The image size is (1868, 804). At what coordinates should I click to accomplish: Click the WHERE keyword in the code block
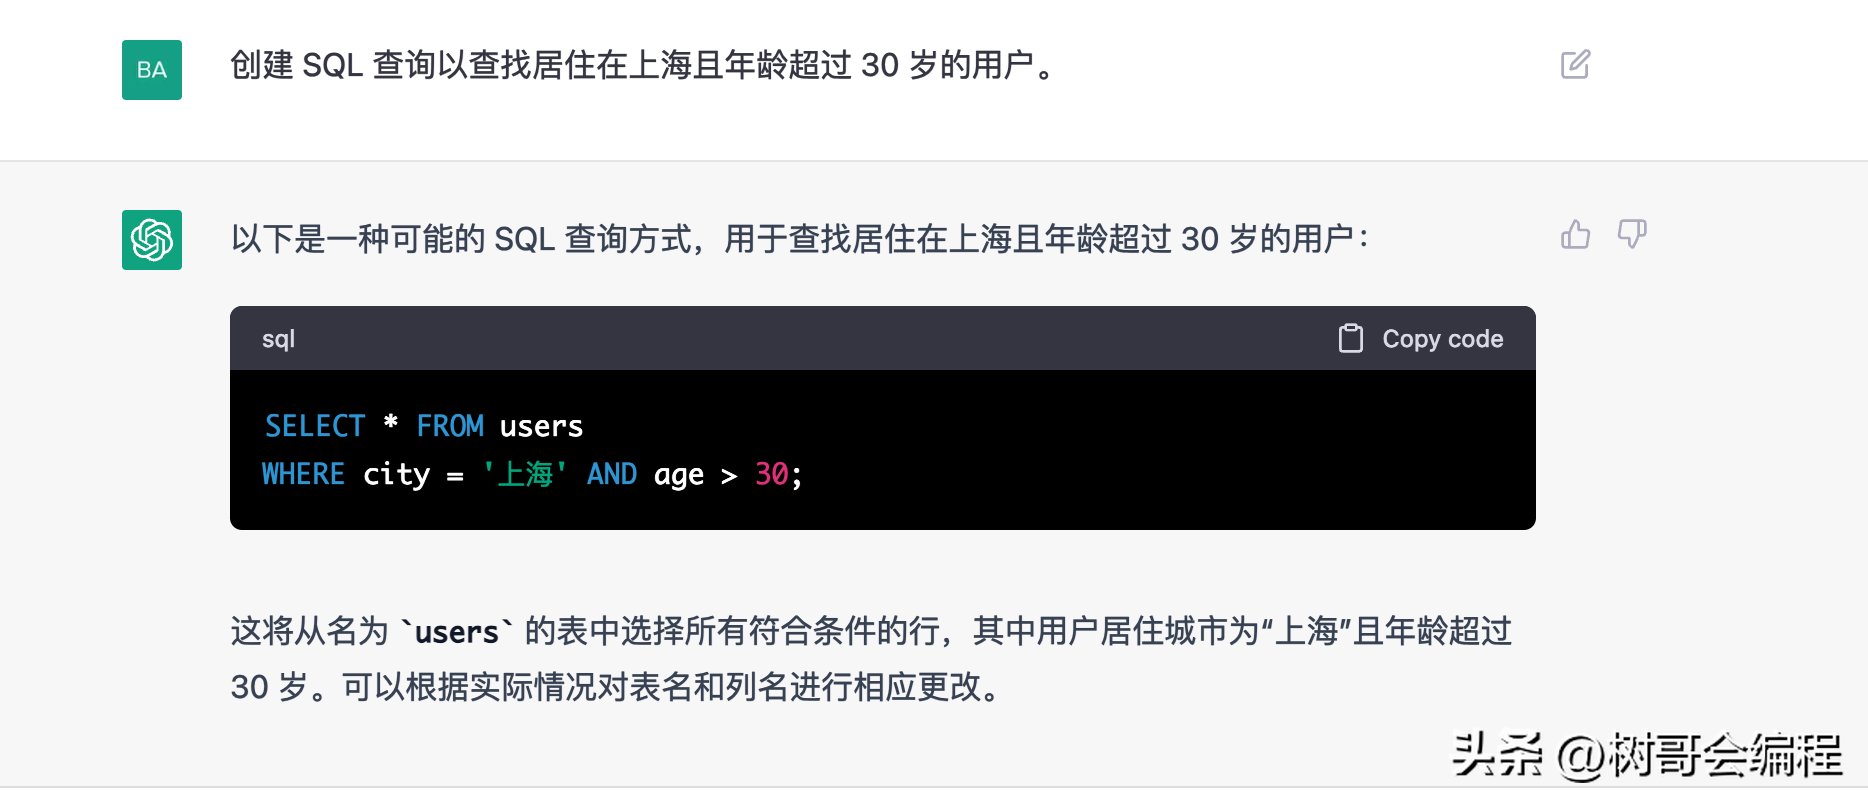click(302, 474)
